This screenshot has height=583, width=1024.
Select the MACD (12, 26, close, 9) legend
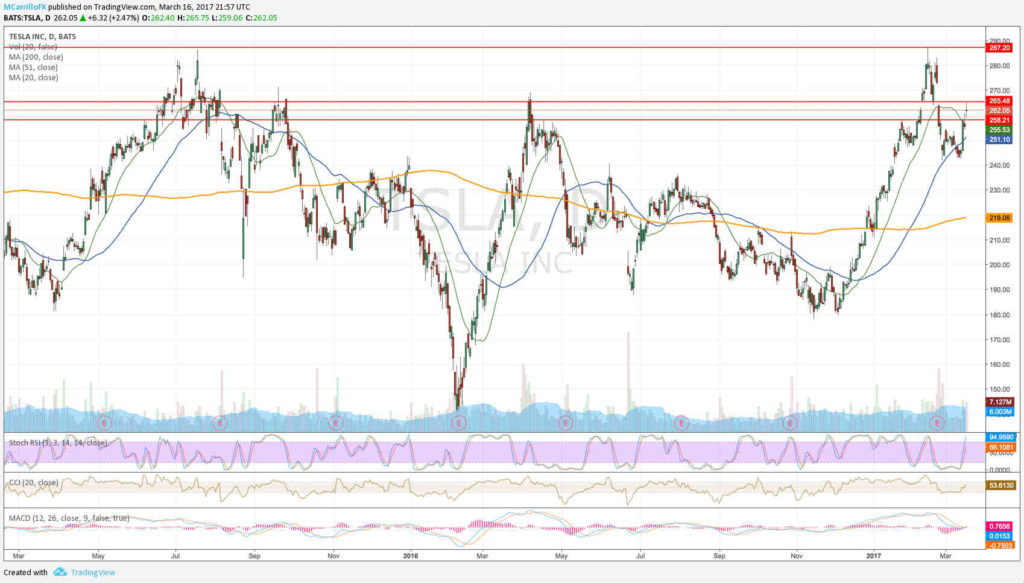[69, 518]
